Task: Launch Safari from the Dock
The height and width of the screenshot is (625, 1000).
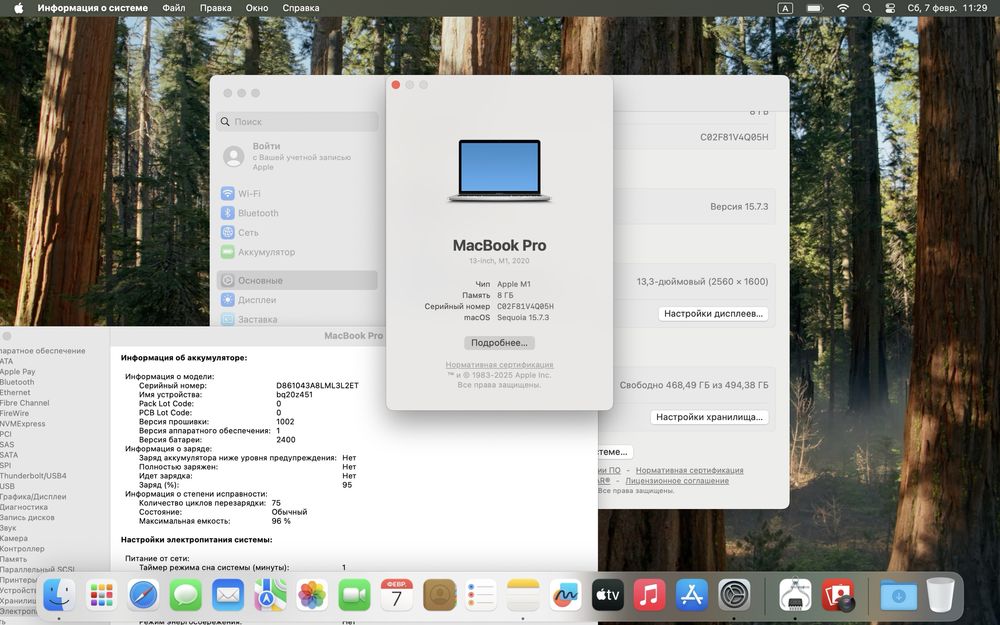Action: (x=143, y=595)
